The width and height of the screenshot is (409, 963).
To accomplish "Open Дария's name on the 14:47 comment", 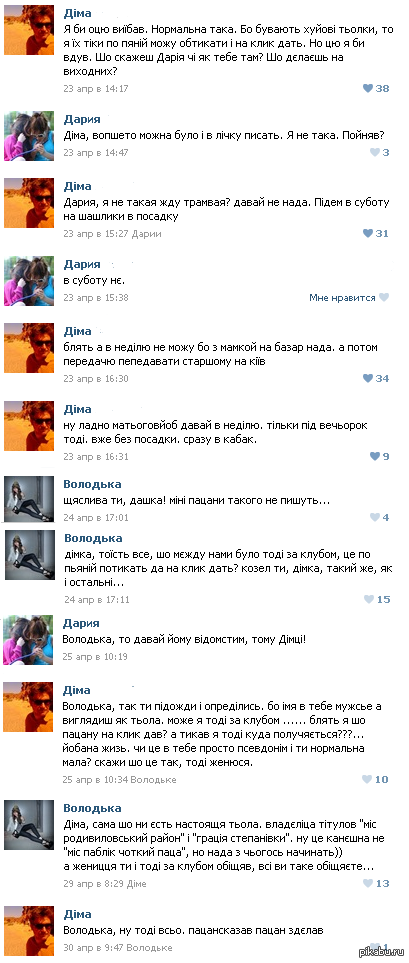I will coord(82,120).
